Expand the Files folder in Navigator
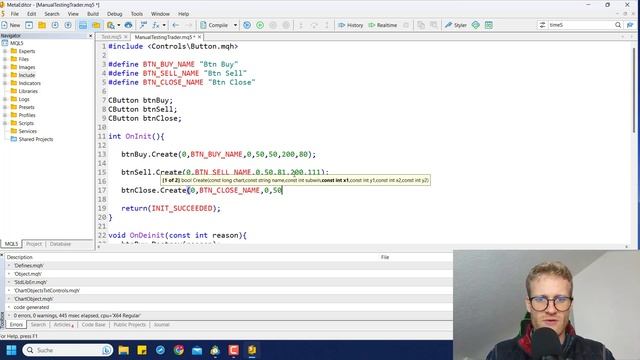The image size is (640, 360). click(5, 59)
